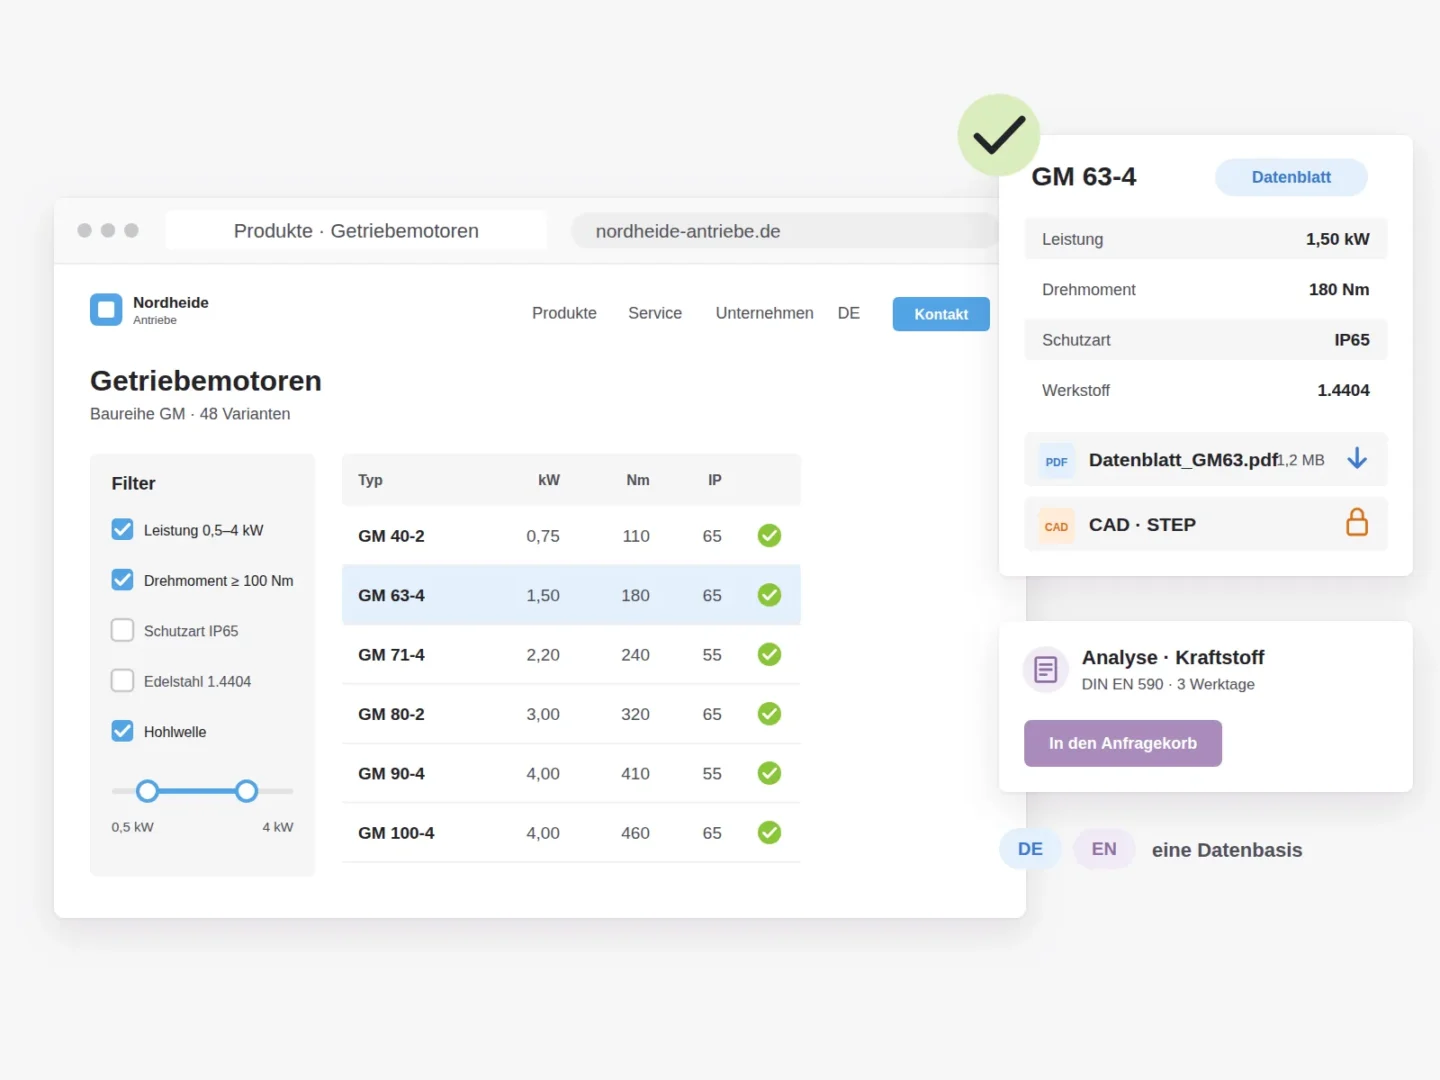Image resolution: width=1440 pixels, height=1080 pixels.
Task: Click the nordheide-antriebe.de address bar
Action: click(784, 231)
